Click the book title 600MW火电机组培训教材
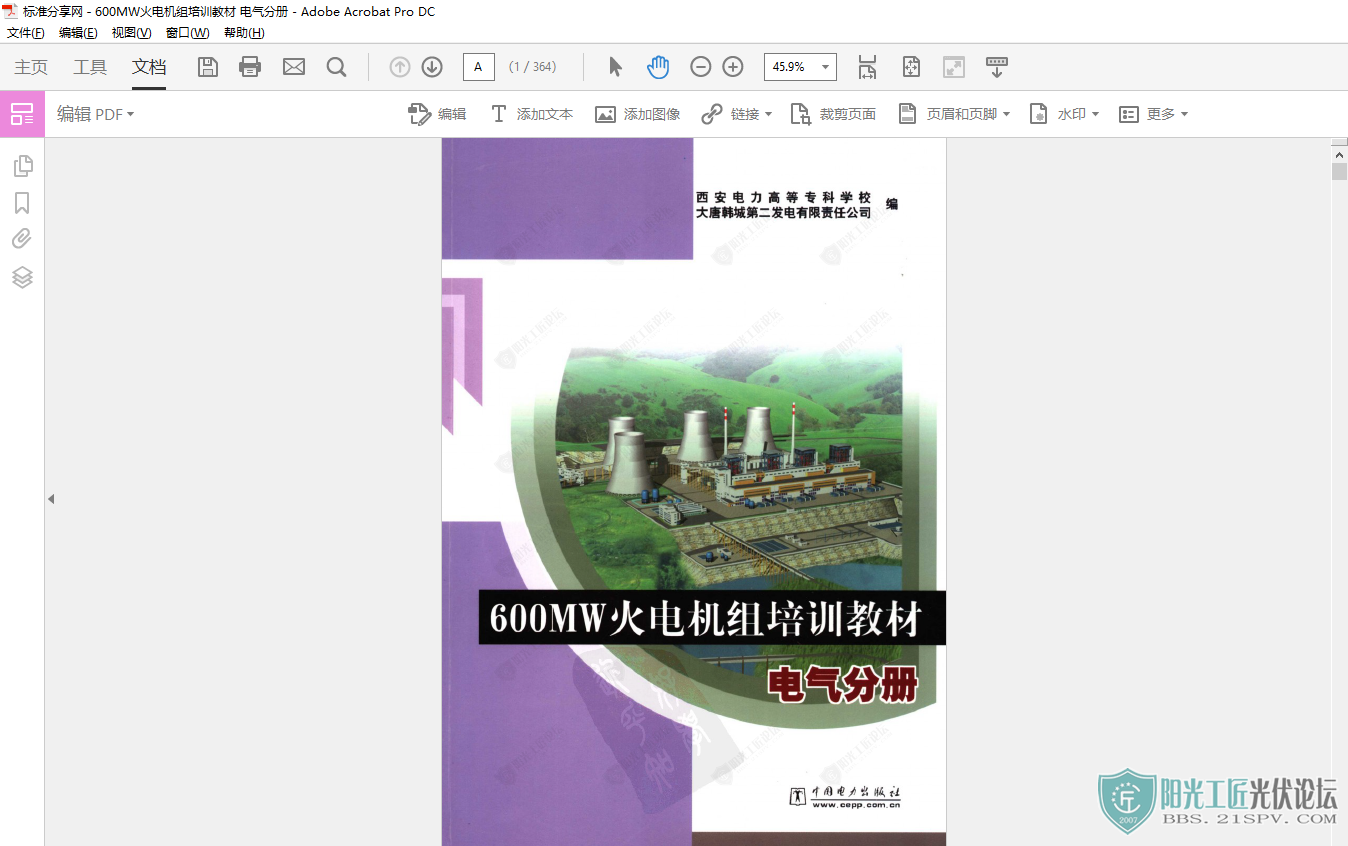Screen dimensions: 1348x846 (704, 620)
